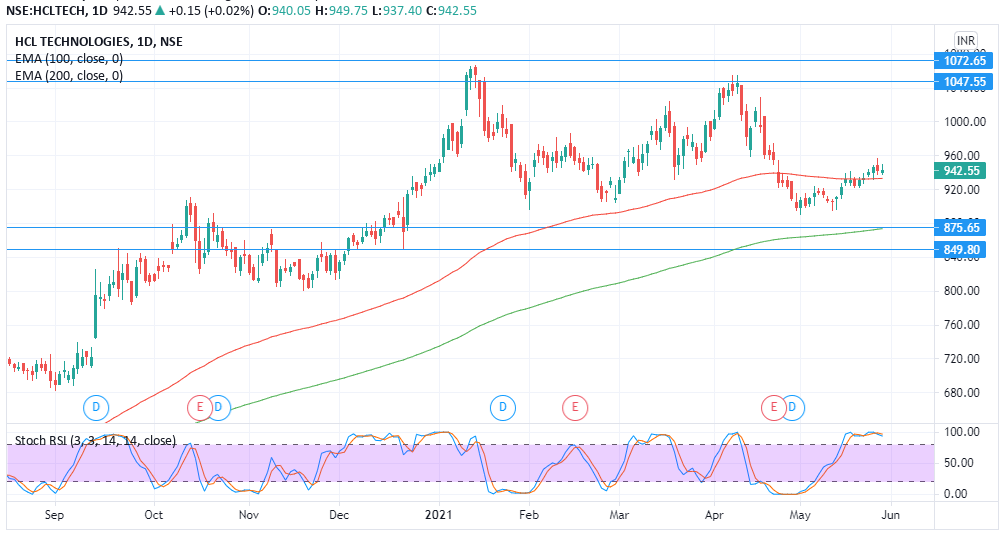Open the earnings marker in February
Image resolution: width=1003 pixels, height=536 pixels.
point(574,407)
